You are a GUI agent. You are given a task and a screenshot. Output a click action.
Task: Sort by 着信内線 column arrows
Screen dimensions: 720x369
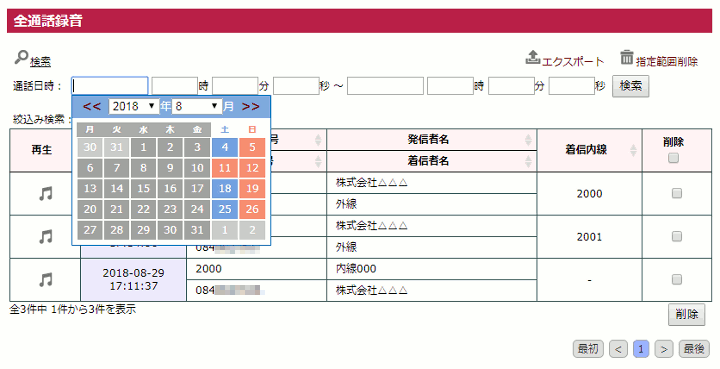[633, 150]
